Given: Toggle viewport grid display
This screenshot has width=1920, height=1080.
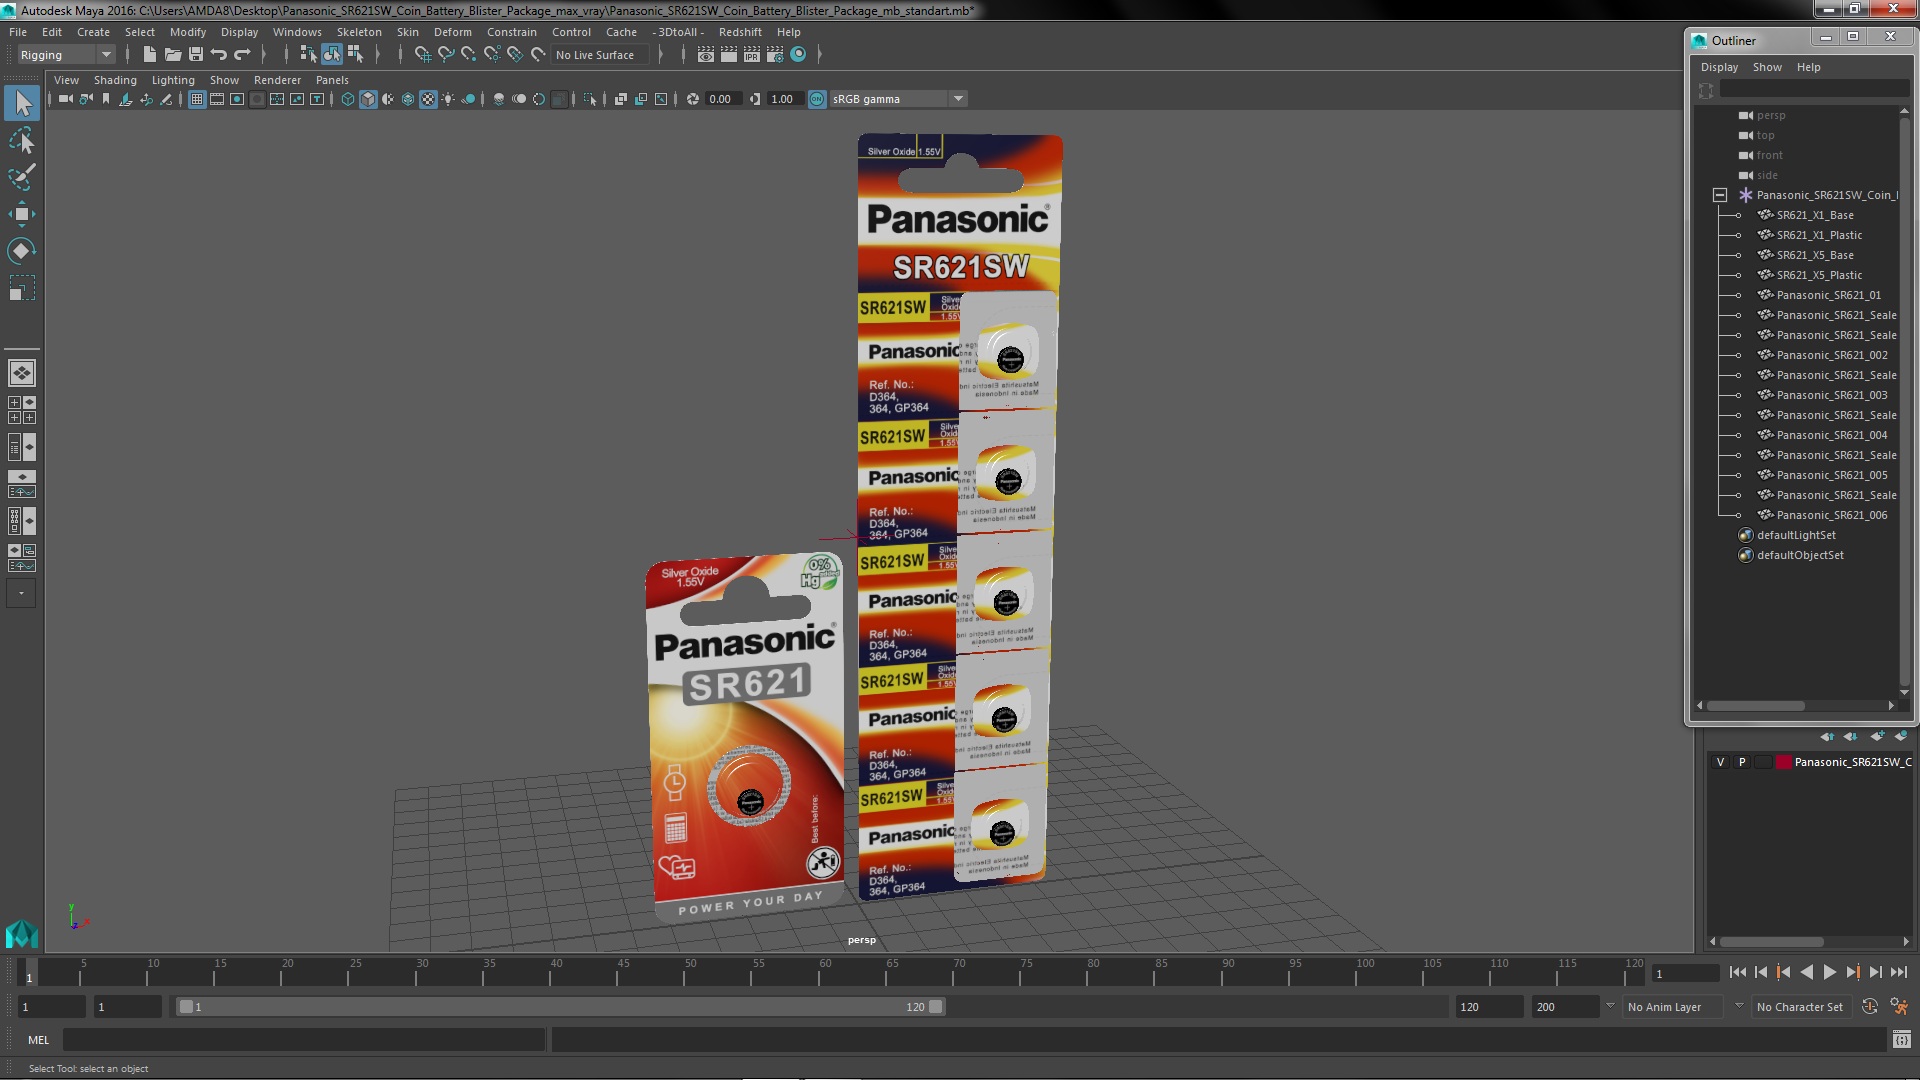Looking at the screenshot, I should [197, 99].
